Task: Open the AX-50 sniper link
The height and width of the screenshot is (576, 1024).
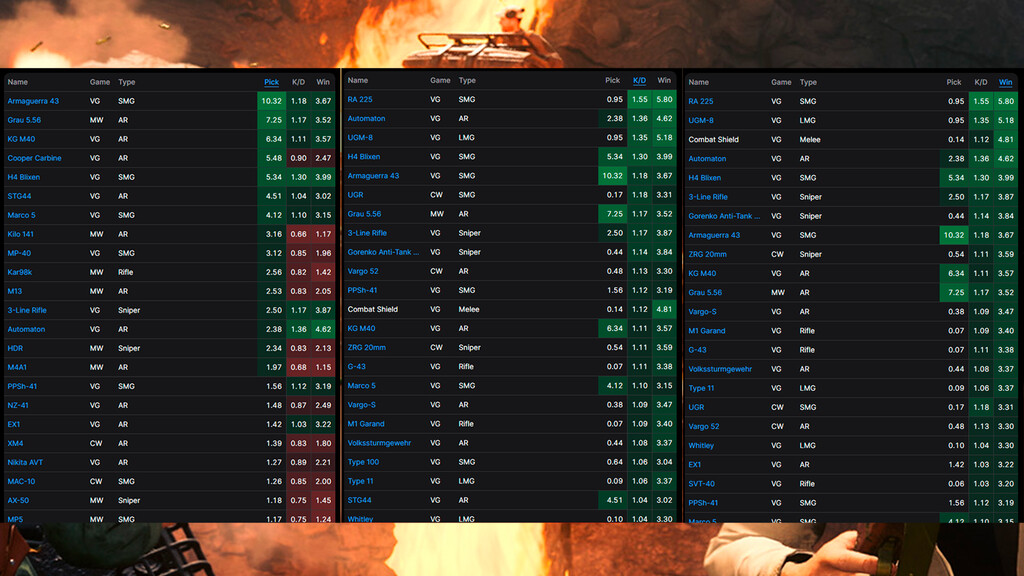Action: pos(18,500)
